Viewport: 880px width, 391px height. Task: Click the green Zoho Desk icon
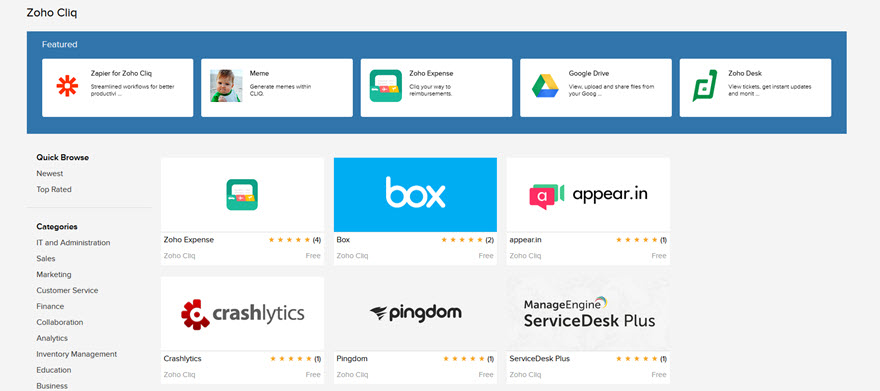705,86
